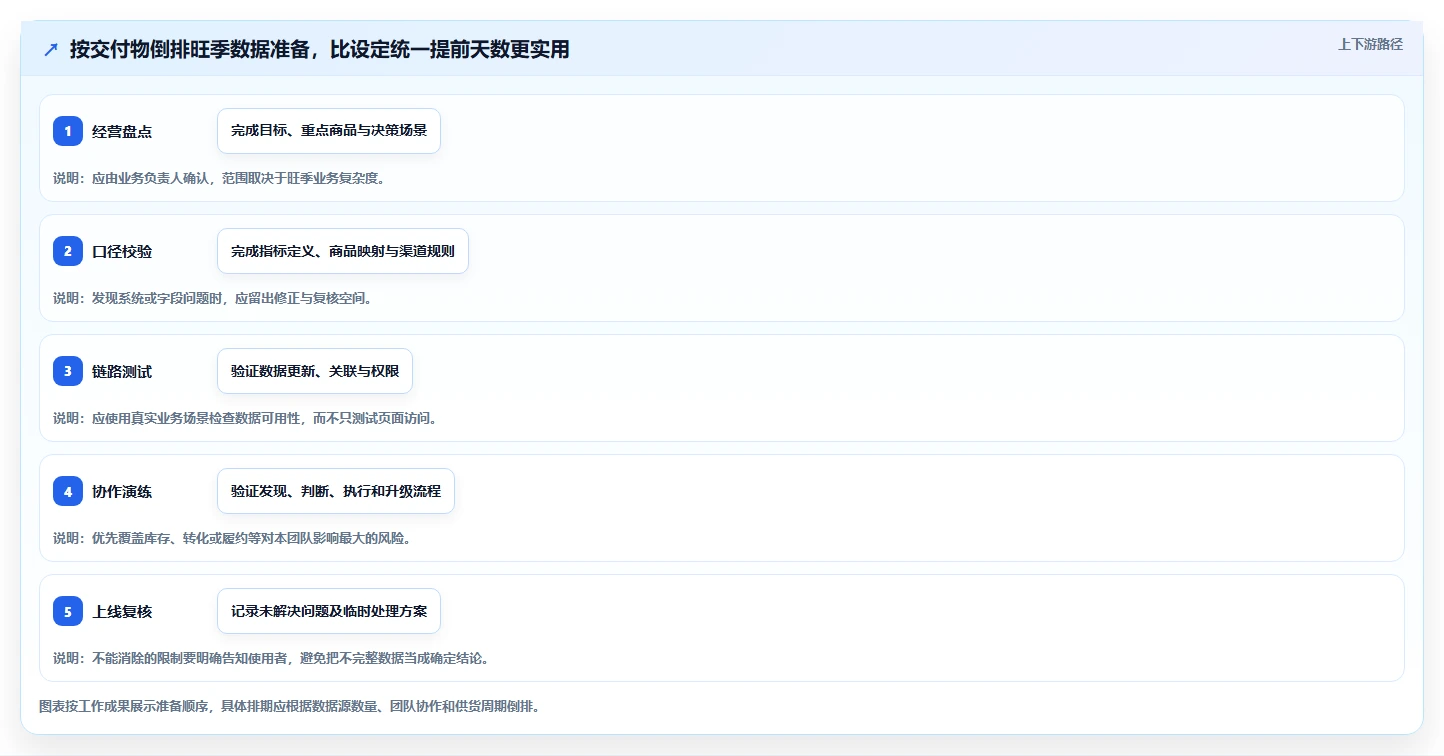This screenshot has height=756, width=1444.
Task: Click the 经营盘点 step title
Action: click(x=122, y=131)
